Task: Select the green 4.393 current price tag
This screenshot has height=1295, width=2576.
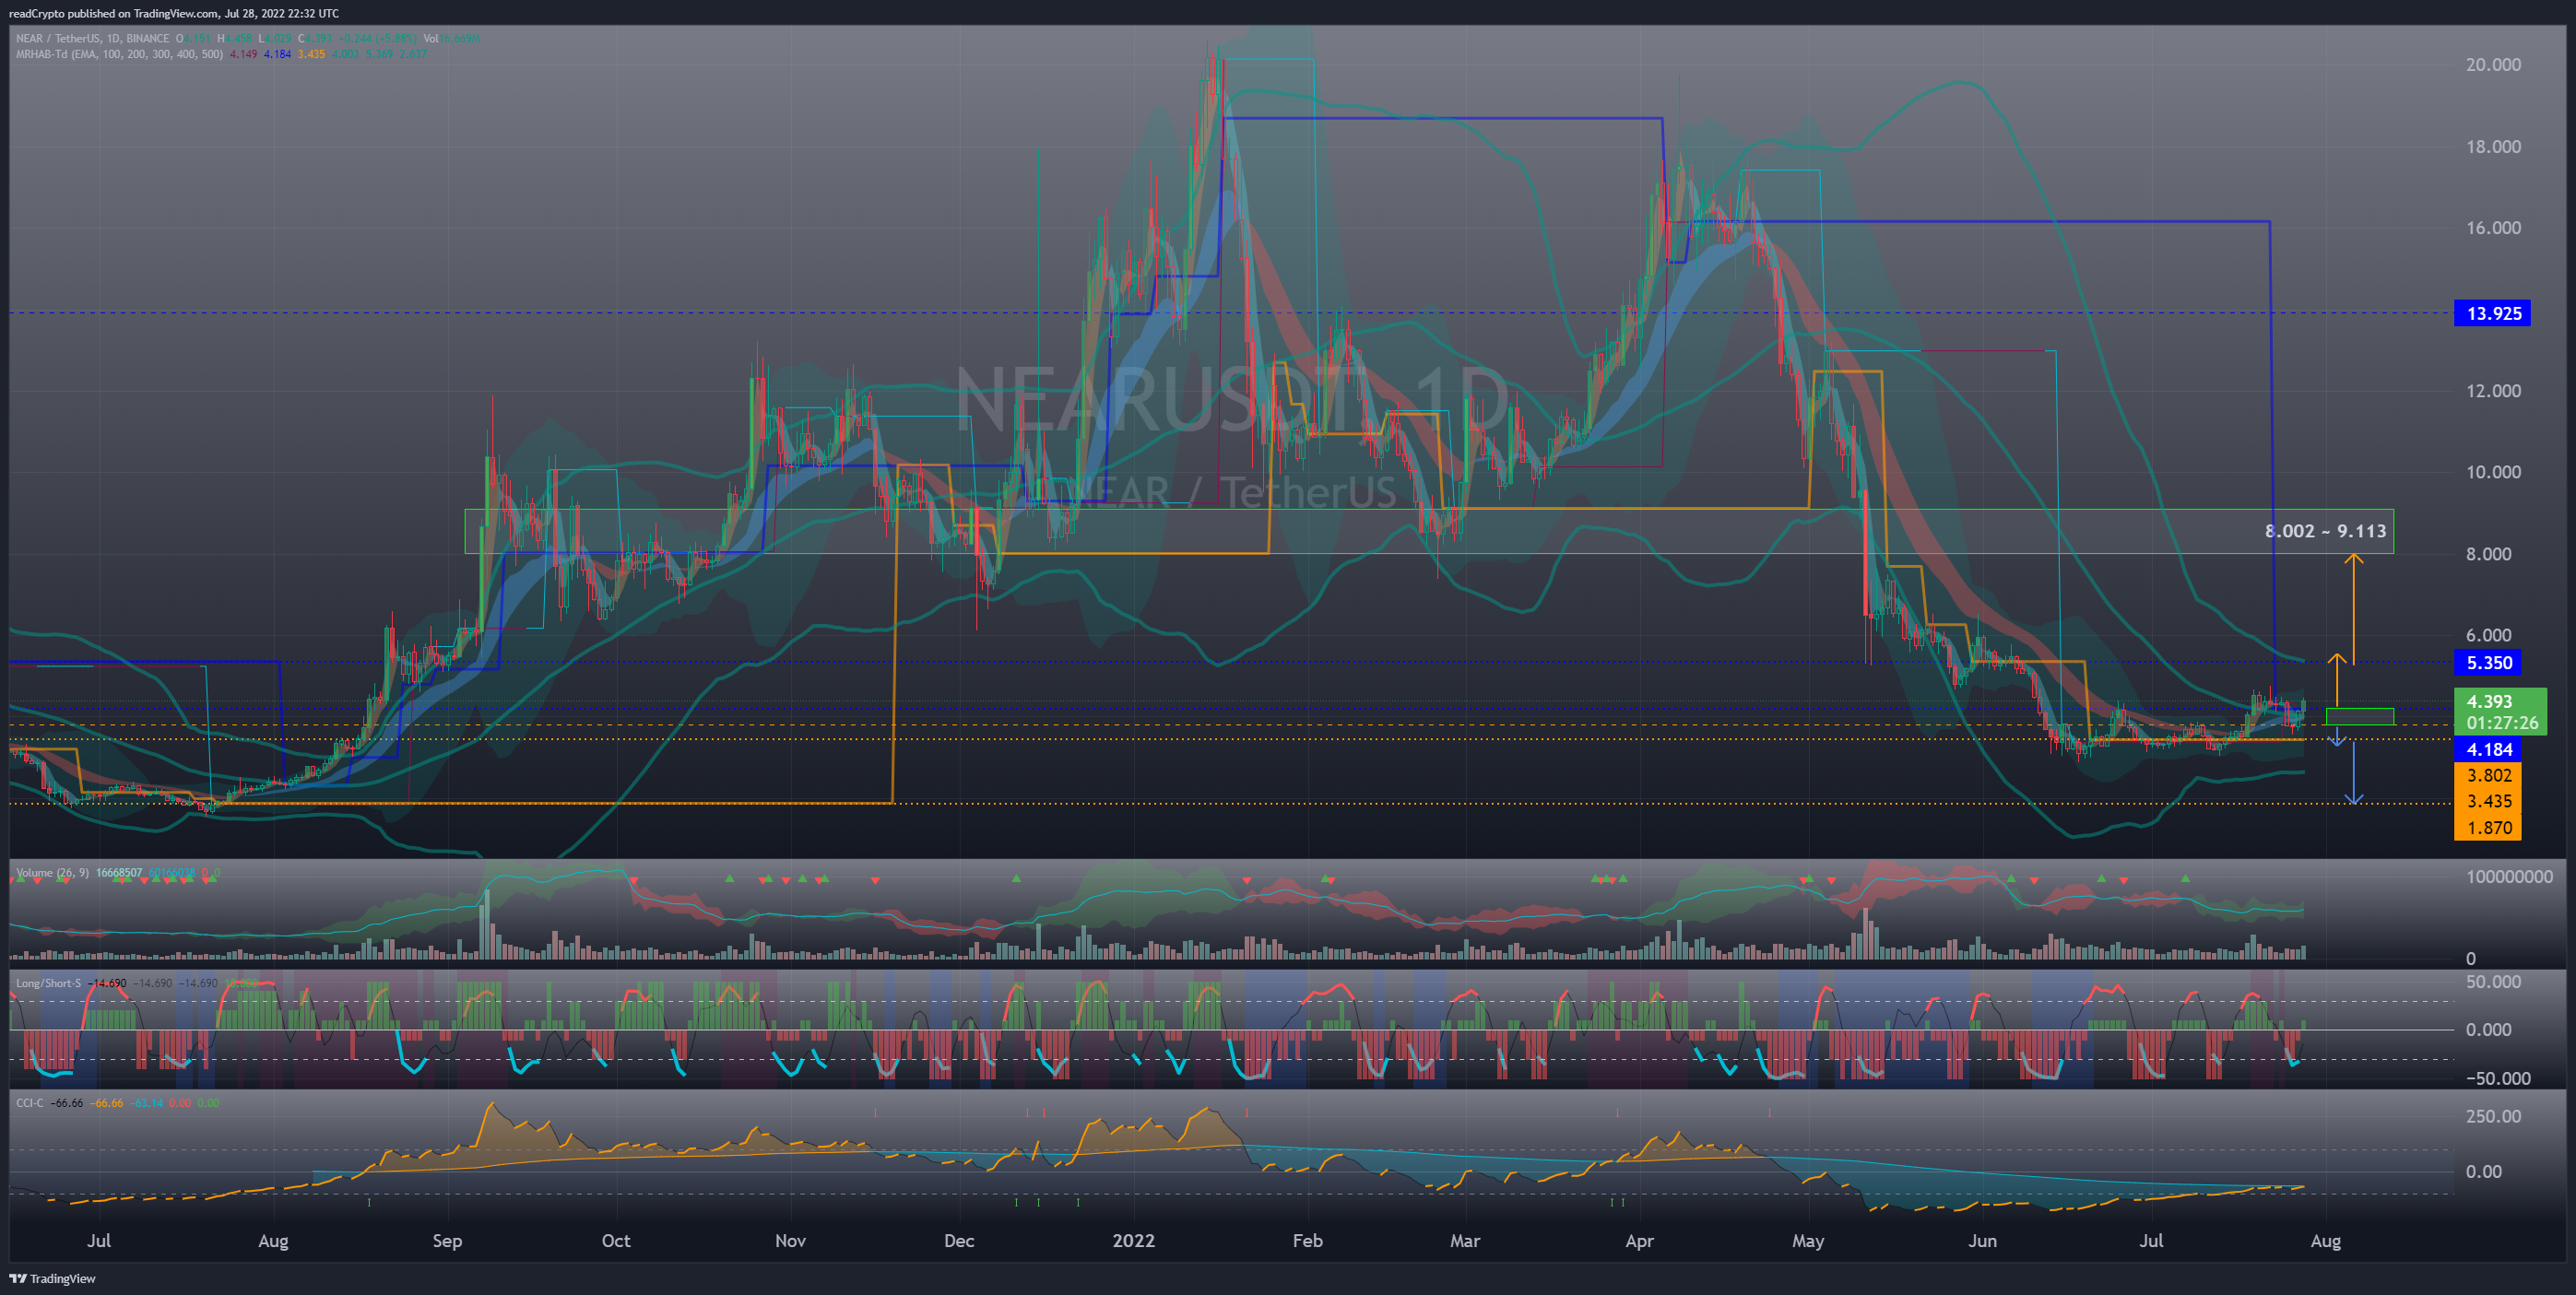Action: 2488,701
